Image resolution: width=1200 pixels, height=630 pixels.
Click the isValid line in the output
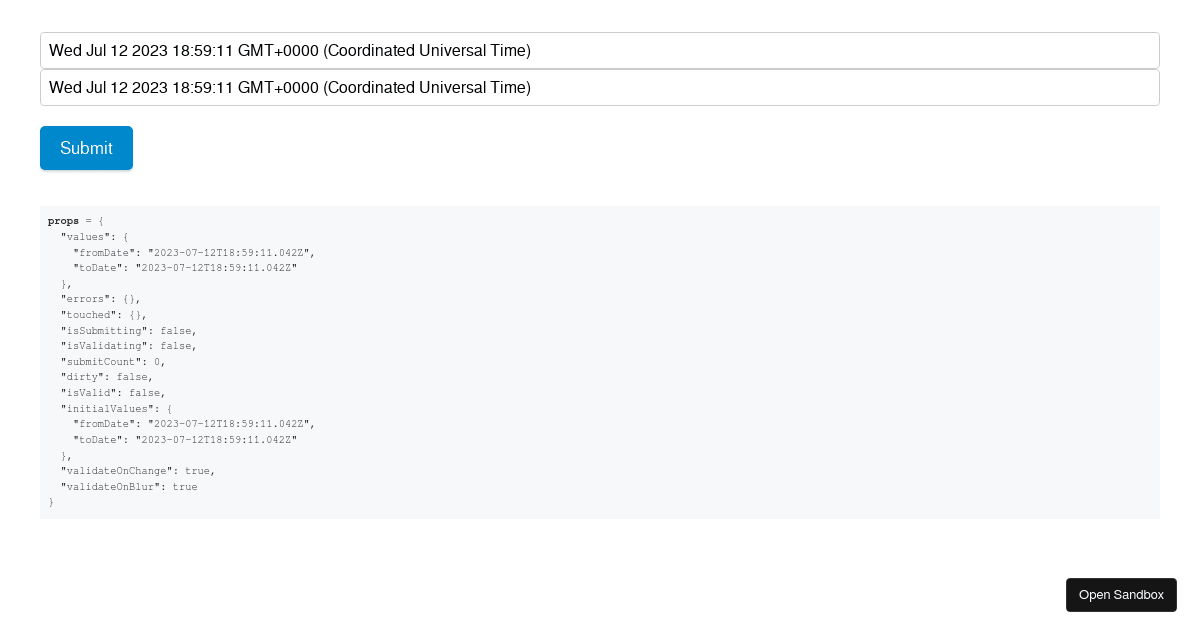point(115,392)
